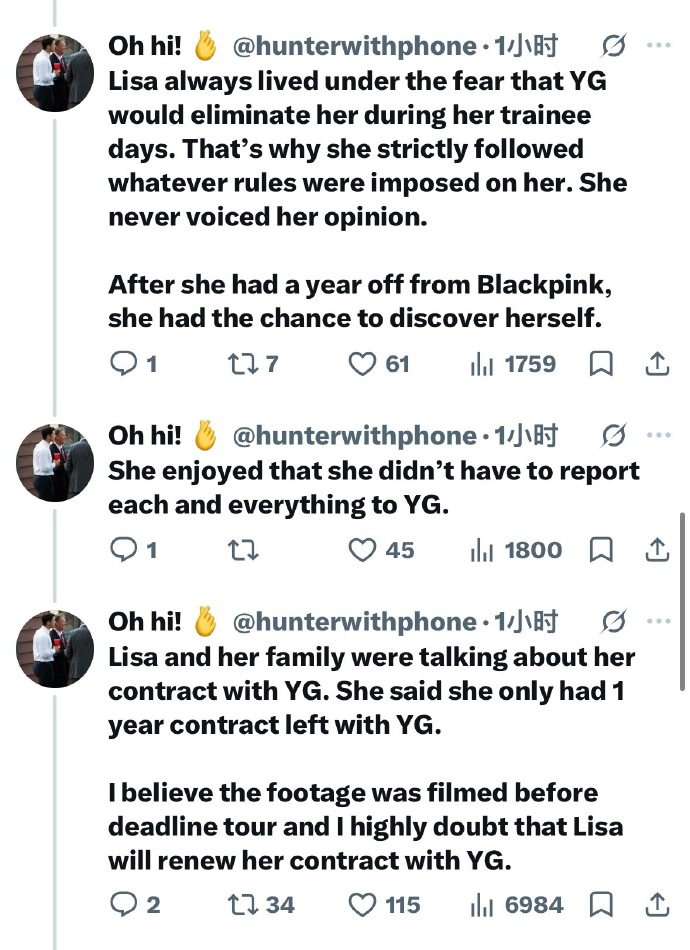Open more options on the first tweet
690x950 pixels.
658,45
